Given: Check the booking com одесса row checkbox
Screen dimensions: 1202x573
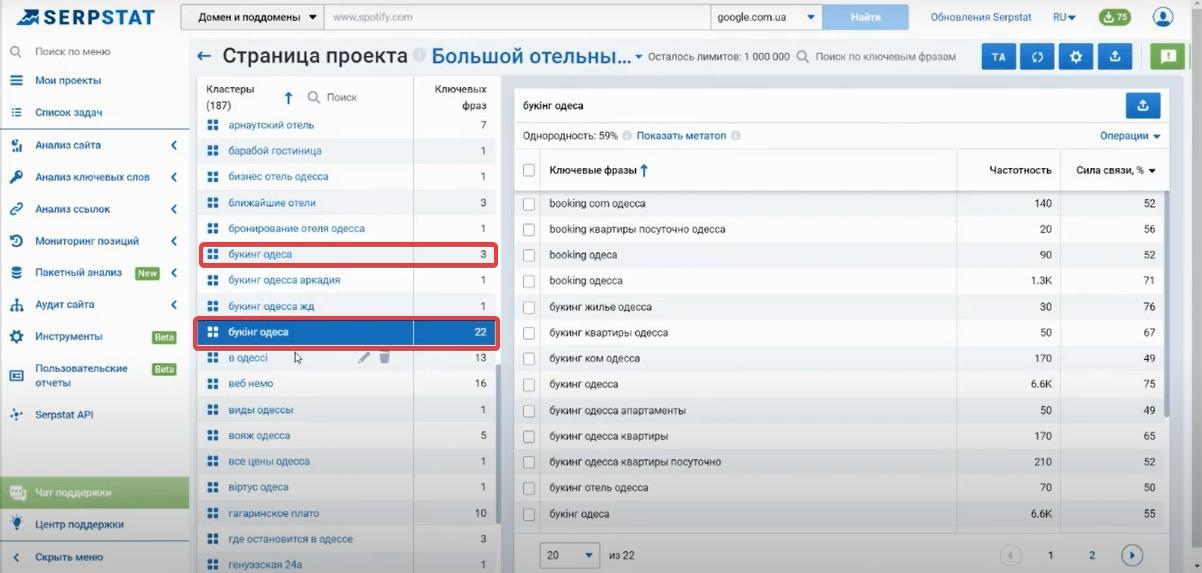Looking at the screenshot, I should pyautogui.click(x=529, y=203).
